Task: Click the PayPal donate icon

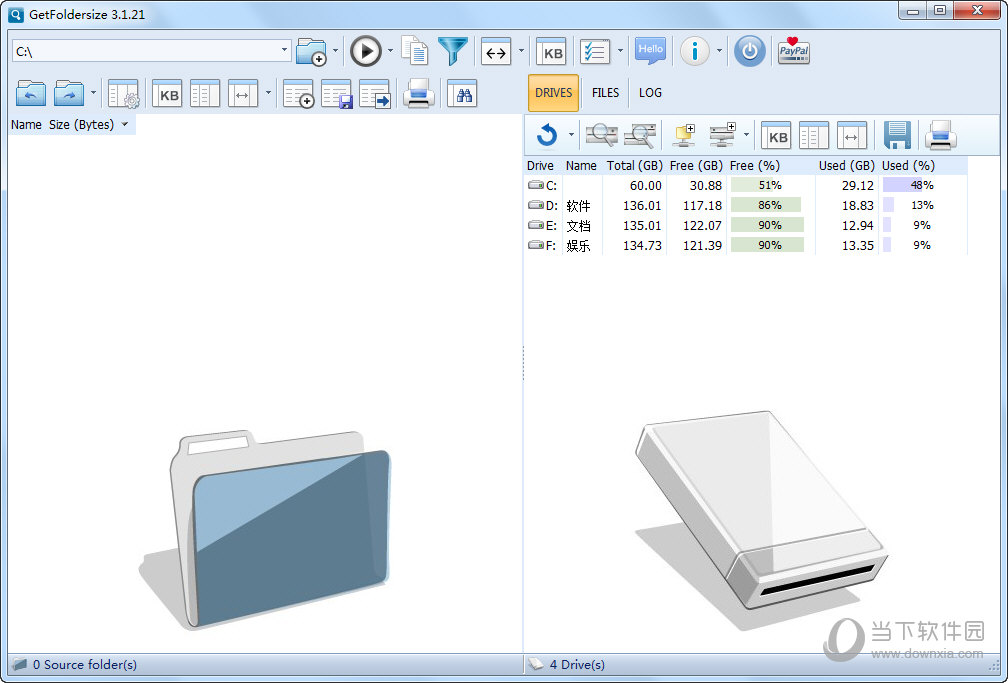Action: (x=794, y=51)
